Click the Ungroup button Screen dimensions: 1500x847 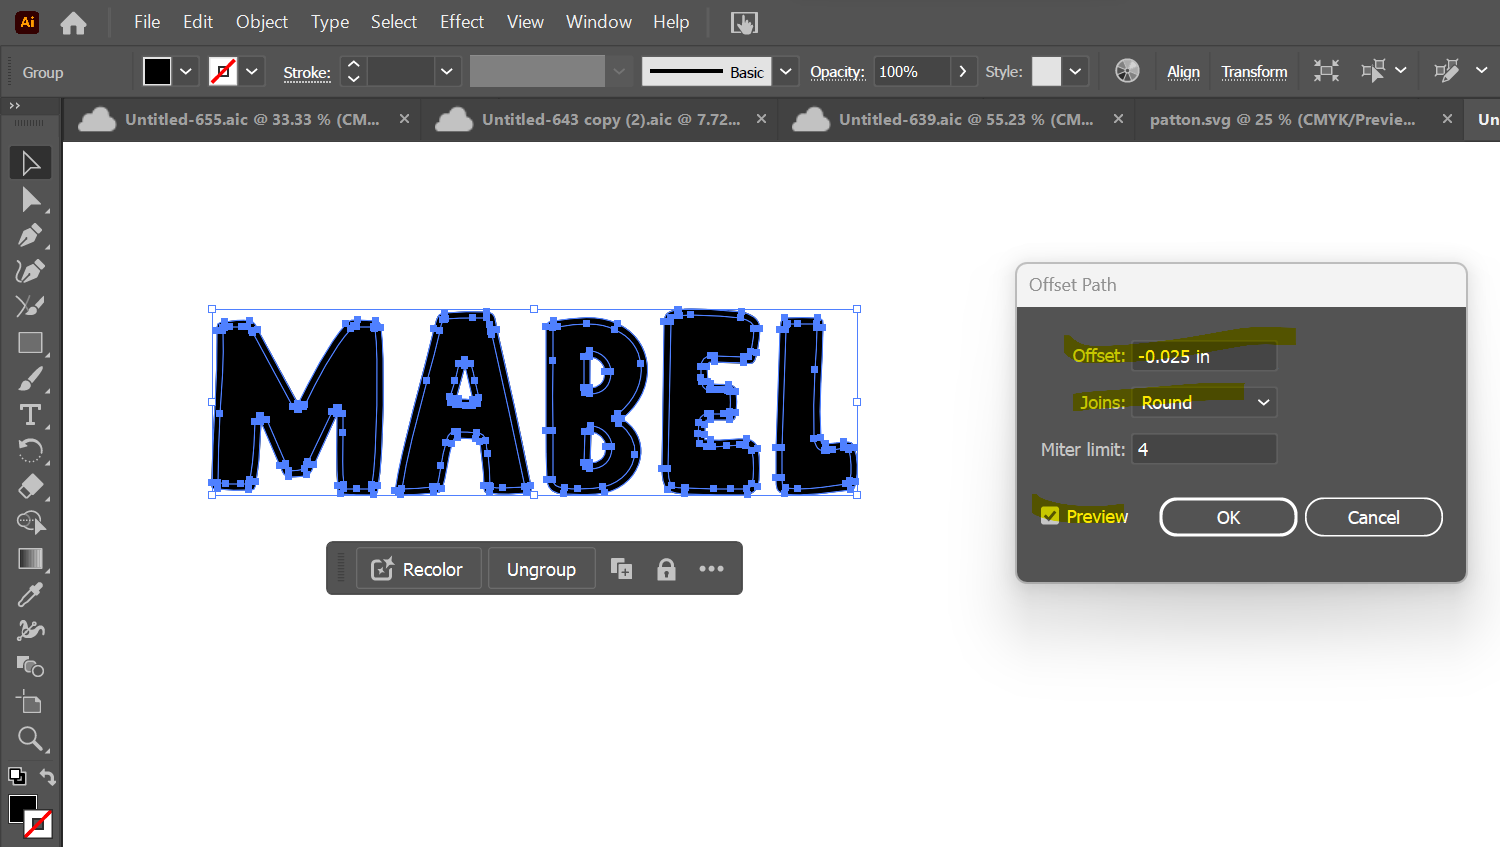(x=541, y=569)
